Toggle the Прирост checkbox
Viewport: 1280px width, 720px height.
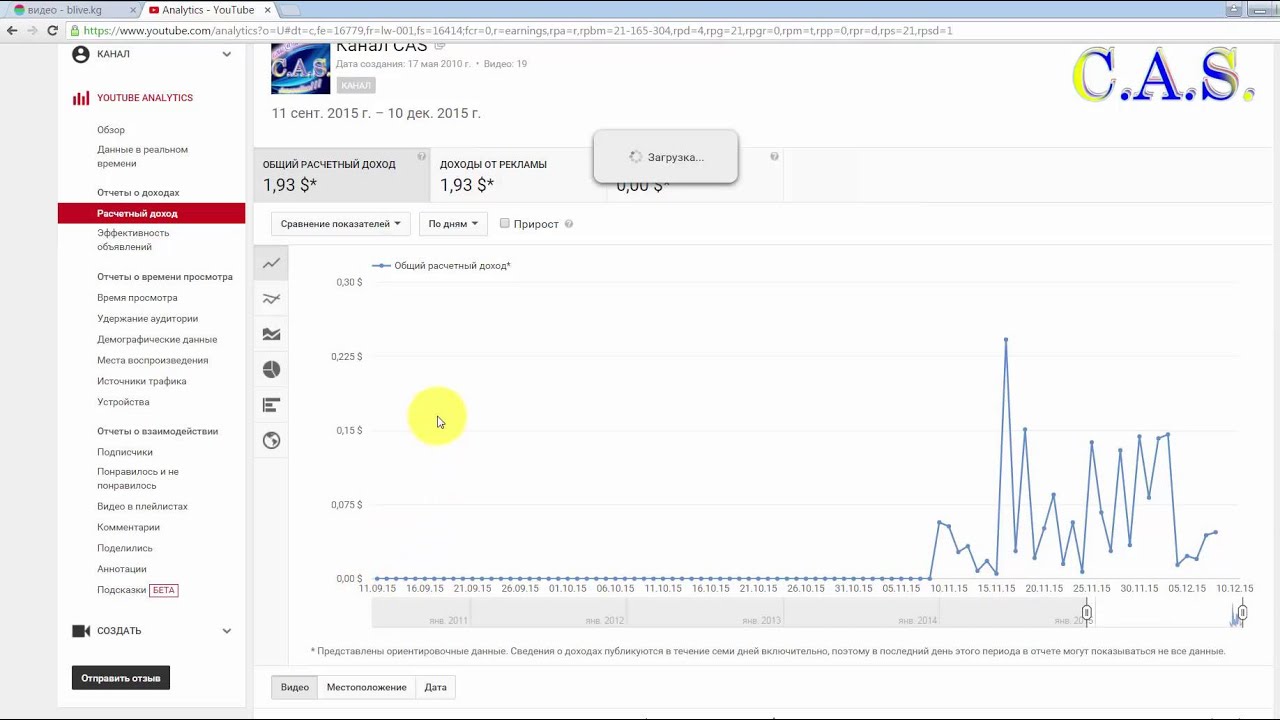pos(505,223)
